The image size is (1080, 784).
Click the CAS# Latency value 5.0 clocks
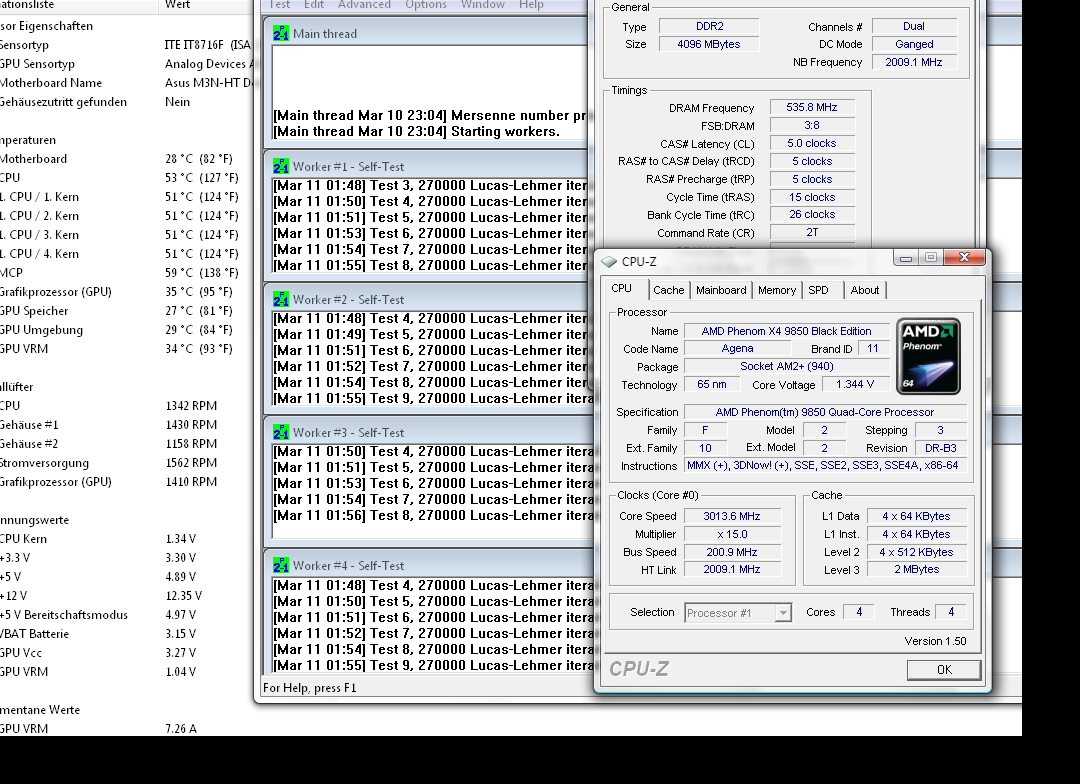(812, 143)
